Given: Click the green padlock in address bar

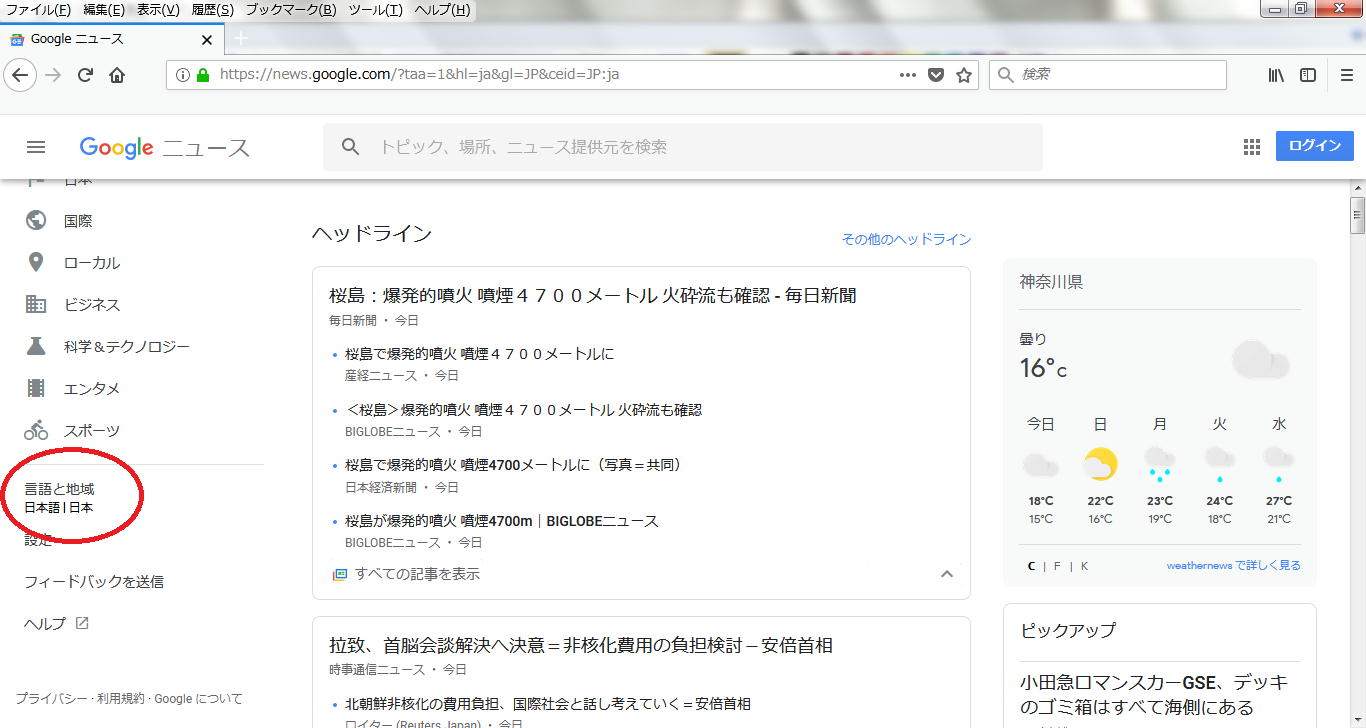Looking at the screenshot, I should 203,75.
